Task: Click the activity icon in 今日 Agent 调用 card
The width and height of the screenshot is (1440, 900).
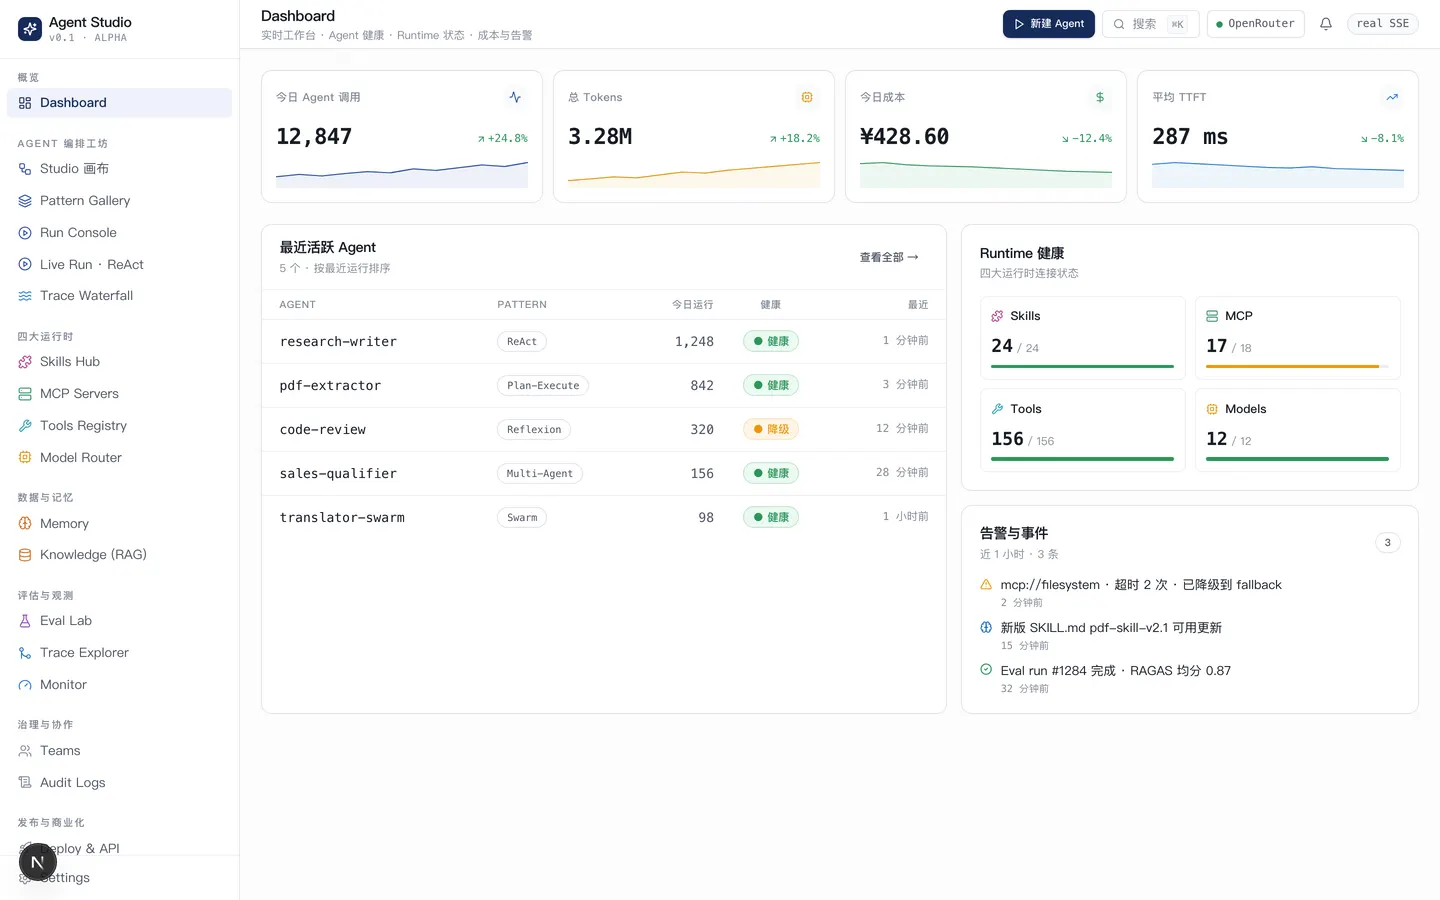Action: [515, 97]
